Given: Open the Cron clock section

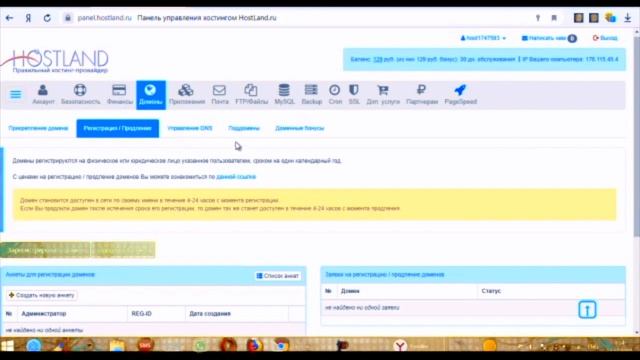Looking at the screenshot, I should tap(335, 95).
